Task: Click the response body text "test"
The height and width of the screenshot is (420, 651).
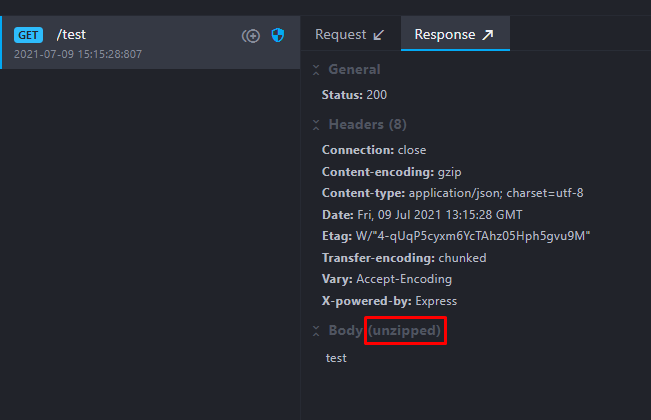Action: point(336,357)
